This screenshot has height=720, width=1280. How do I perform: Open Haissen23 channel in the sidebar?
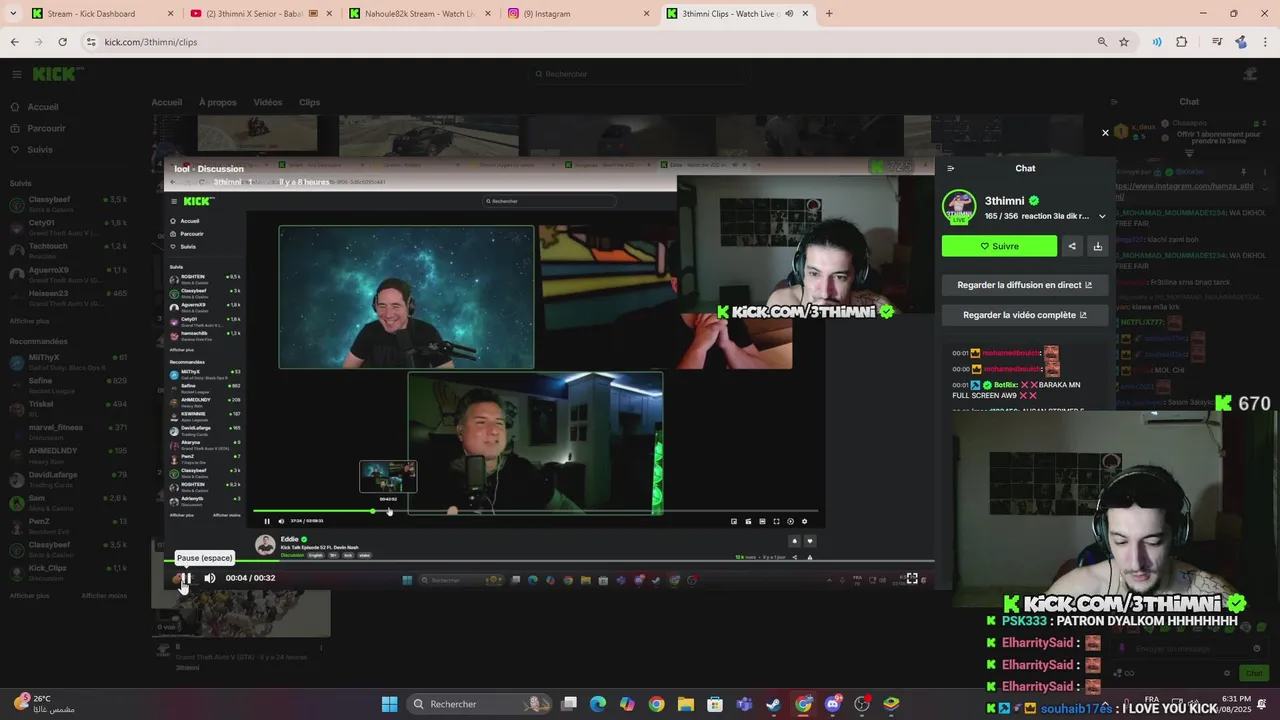[68, 297]
